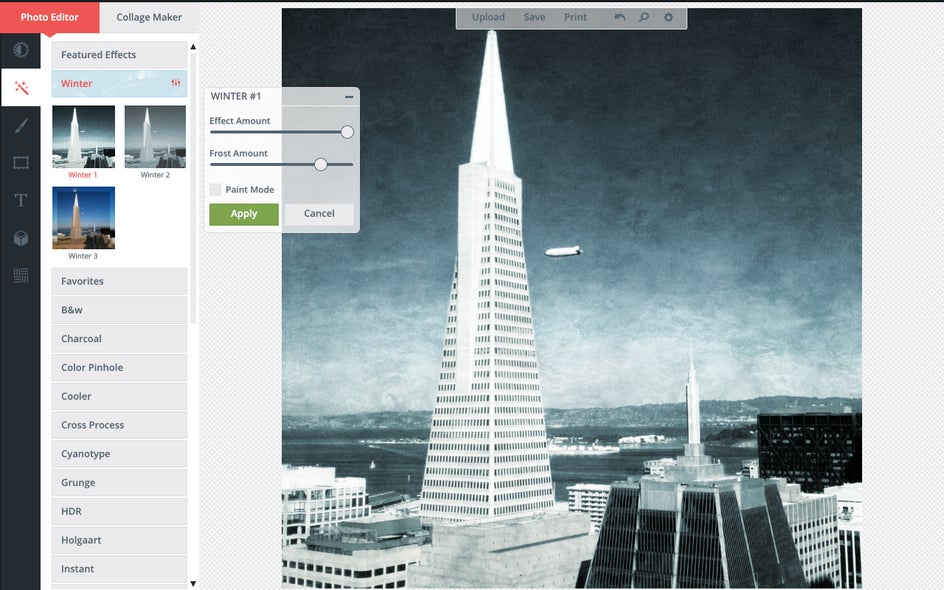This screenshot has height=590, width=944.
Task: Click the undo arrow in top toolbar
Action: 620,17
